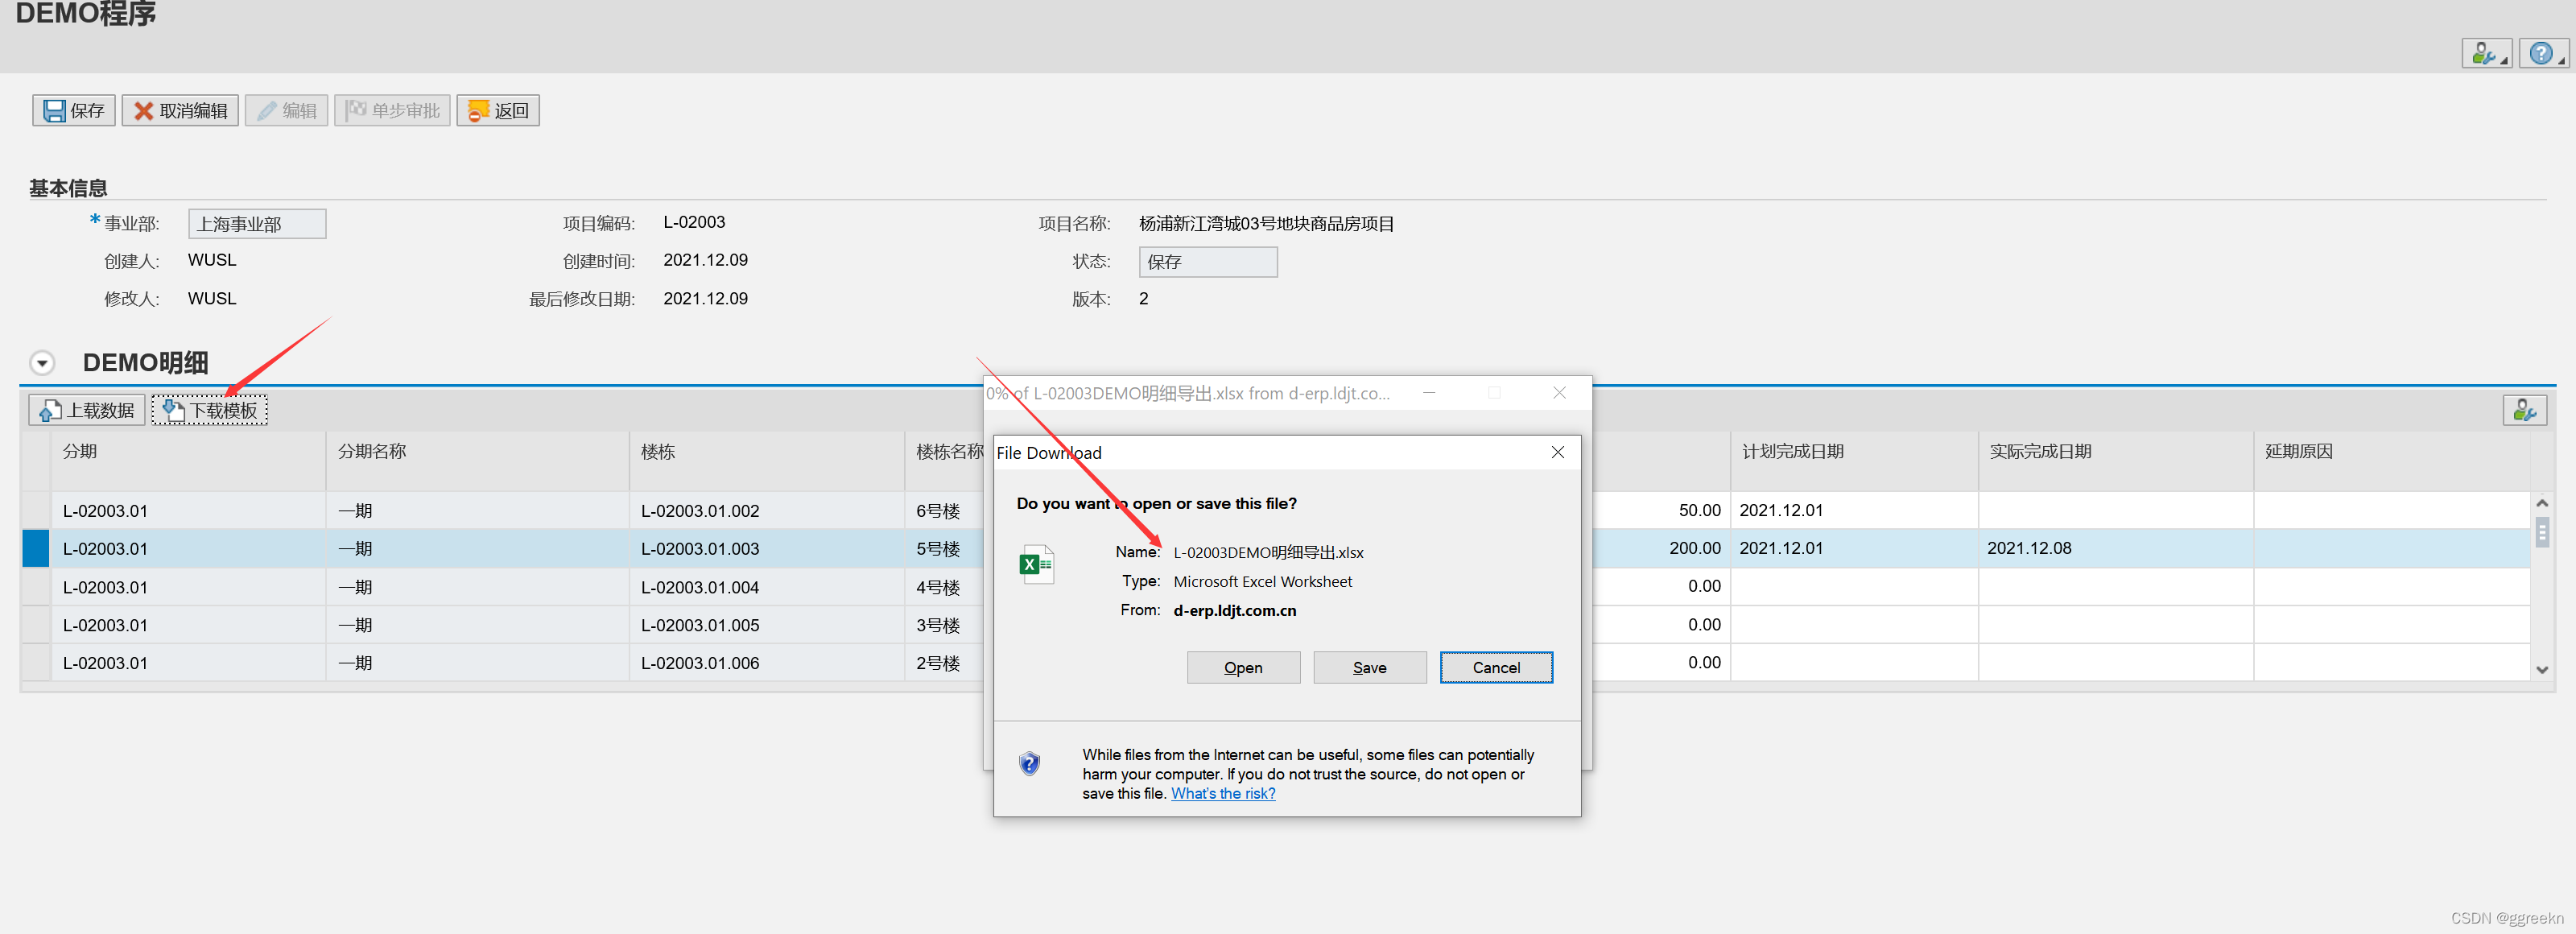Select the row for L-02003.01.006

point(36,663)
